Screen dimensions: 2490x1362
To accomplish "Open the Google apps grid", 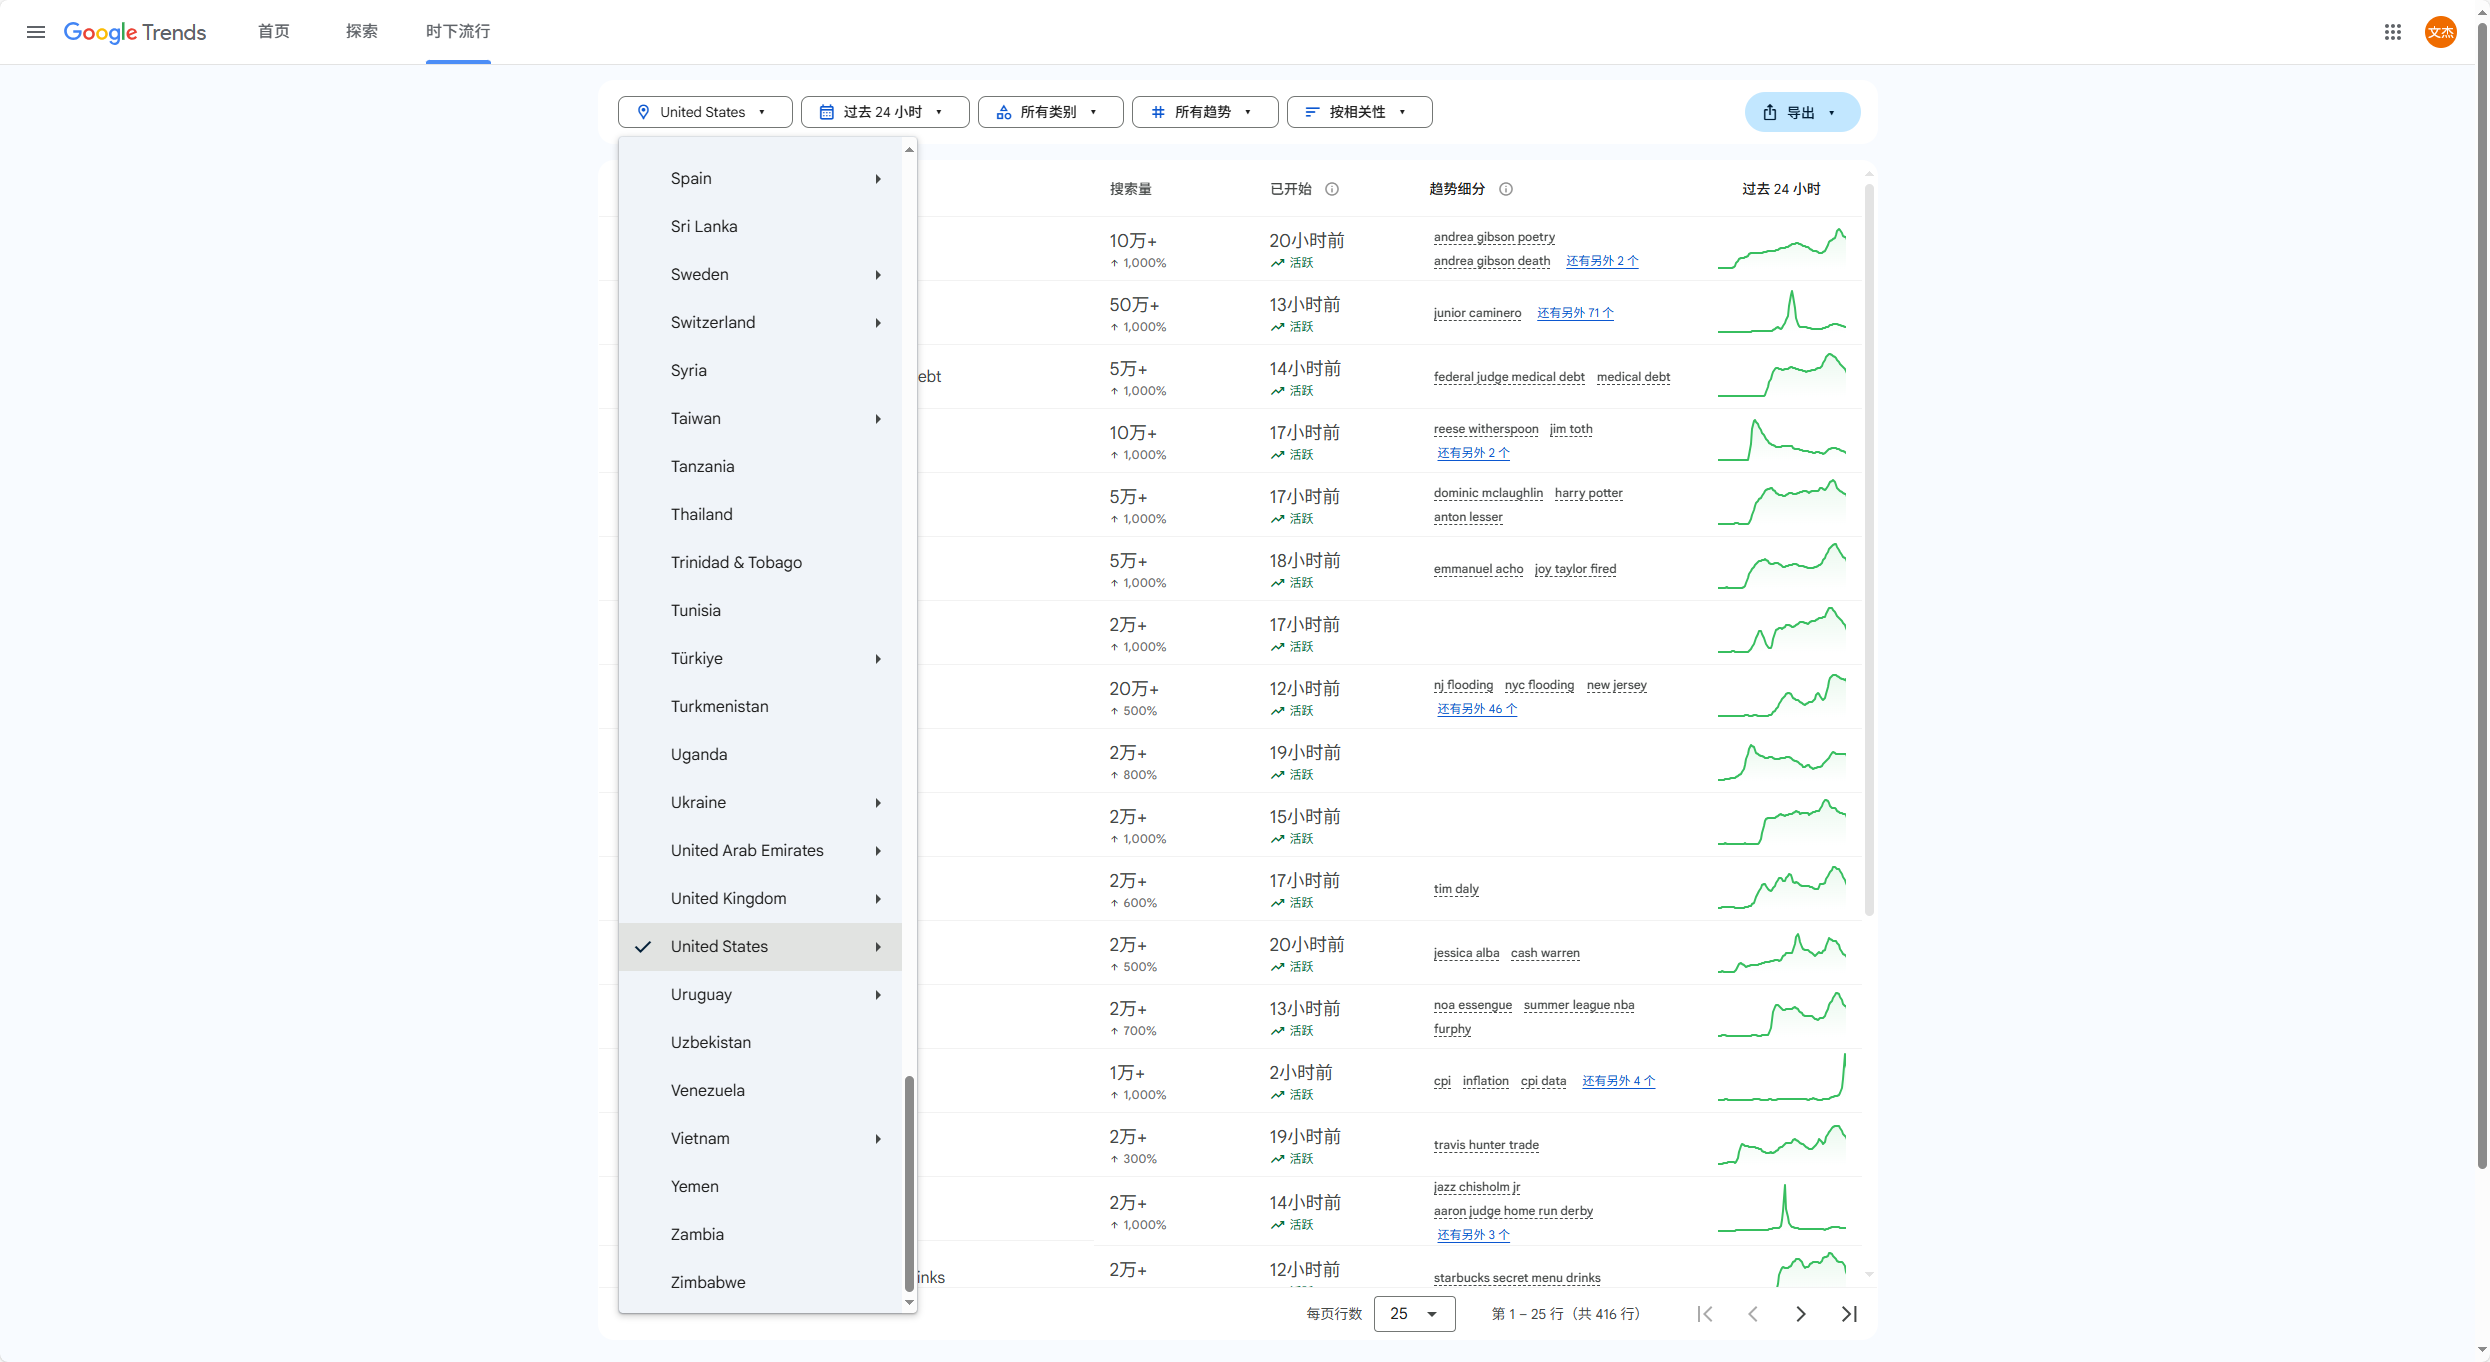I will (2393, 32).
